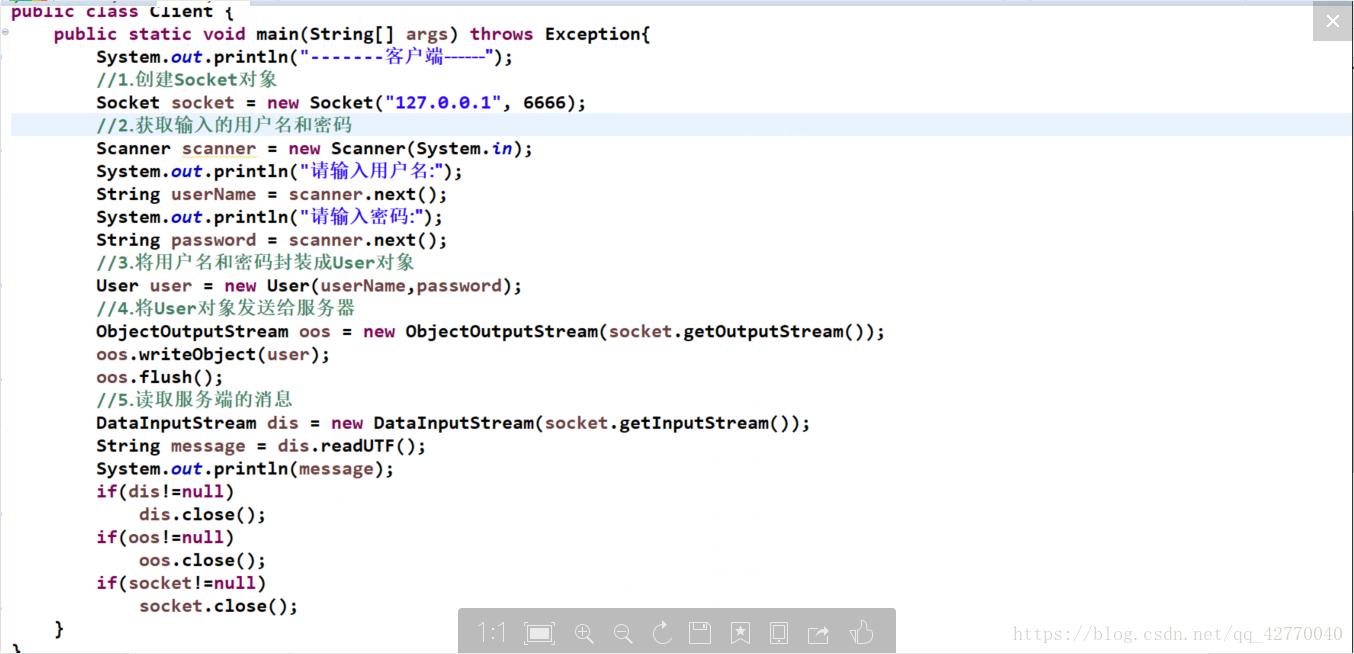Click 'String userName = scanner.next();' line
Viewport: 1354px width, 654px height.
(272, 195)
